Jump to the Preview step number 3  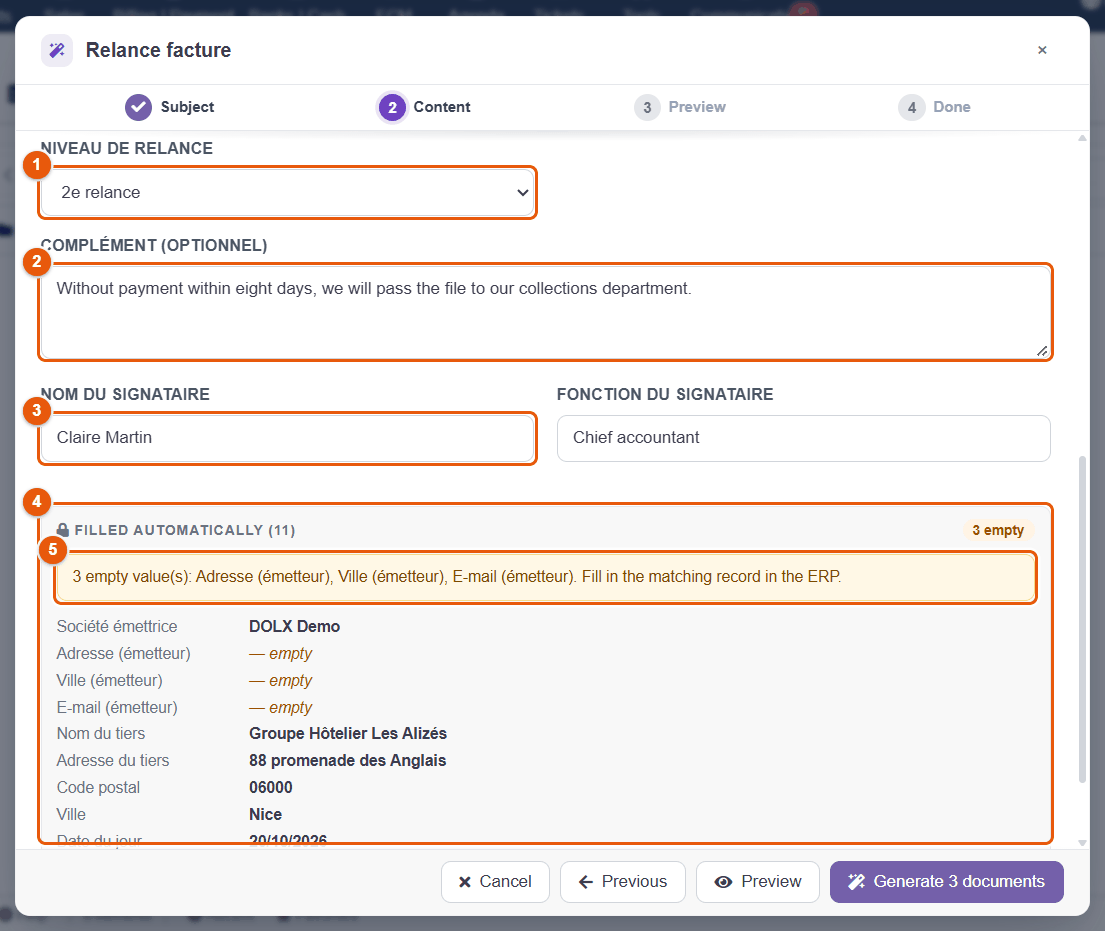click(680, 107)
